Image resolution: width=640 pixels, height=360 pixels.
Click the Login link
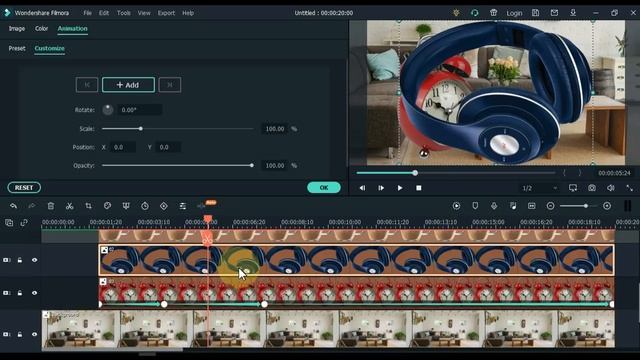coord(514,13)
